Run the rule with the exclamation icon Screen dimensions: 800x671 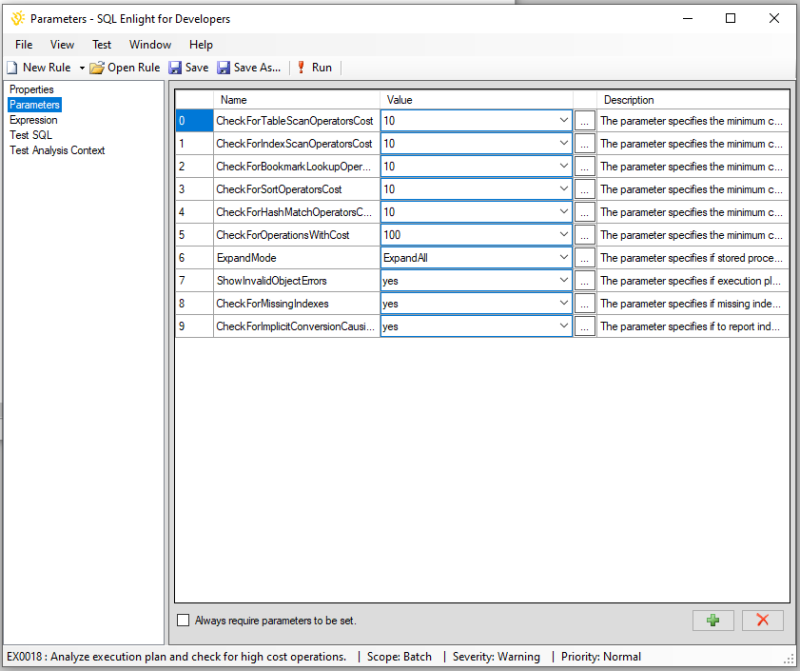click(301, 67)
